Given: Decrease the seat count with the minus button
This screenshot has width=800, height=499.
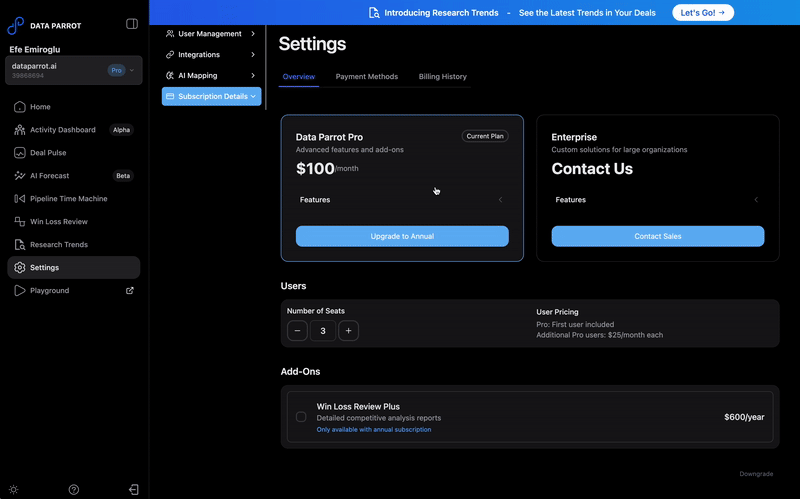Looking at the screenshot, I should point(297,331).
